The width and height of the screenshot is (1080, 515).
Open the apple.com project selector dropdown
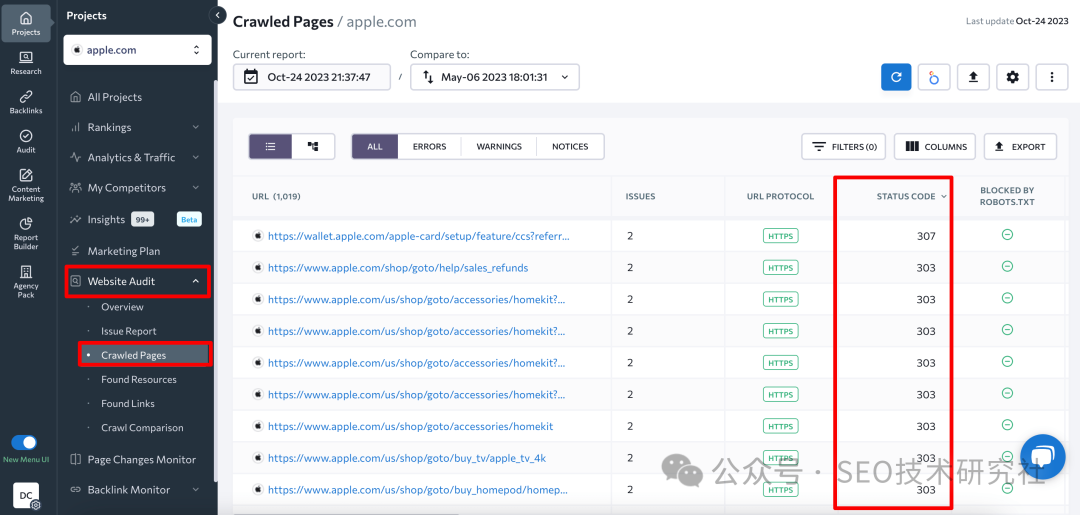click(137, 50)
